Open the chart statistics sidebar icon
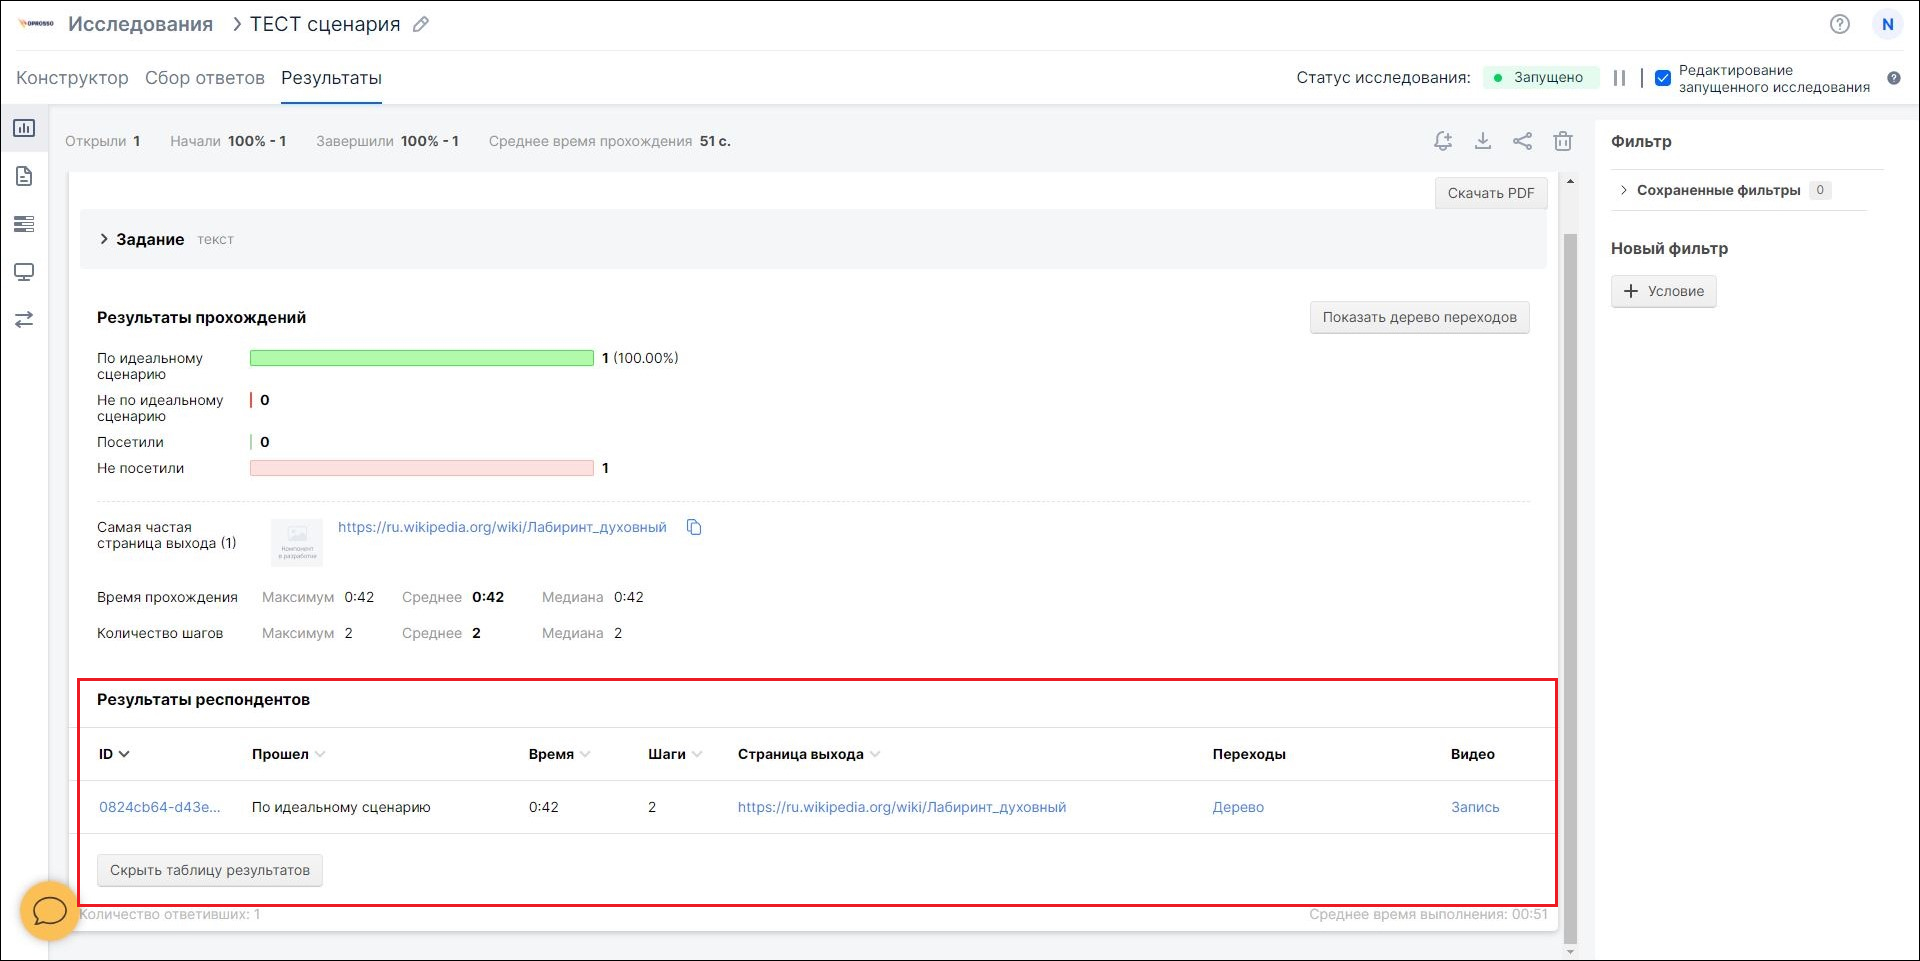The width and height of the screenshot is (1920, 961). click(24, 128)
